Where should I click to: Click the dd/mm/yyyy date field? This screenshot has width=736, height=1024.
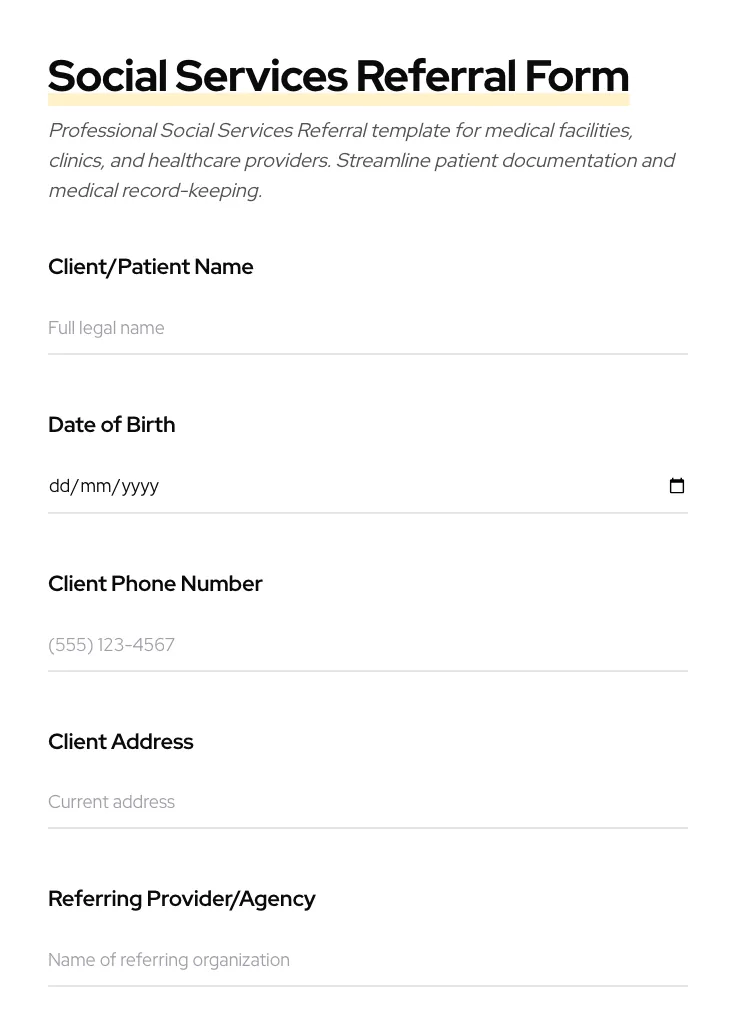[300, 486]
